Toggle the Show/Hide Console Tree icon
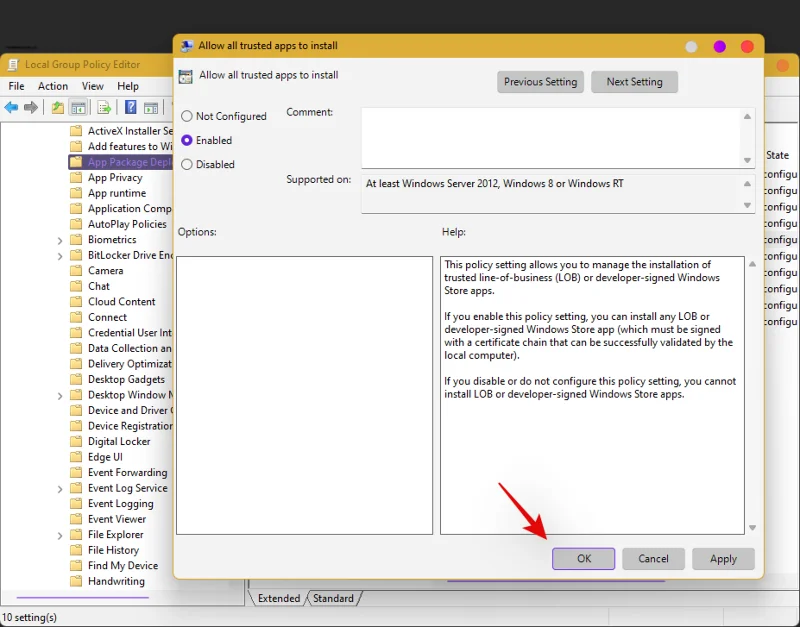The image size is (800, 627). coord(79,108)
